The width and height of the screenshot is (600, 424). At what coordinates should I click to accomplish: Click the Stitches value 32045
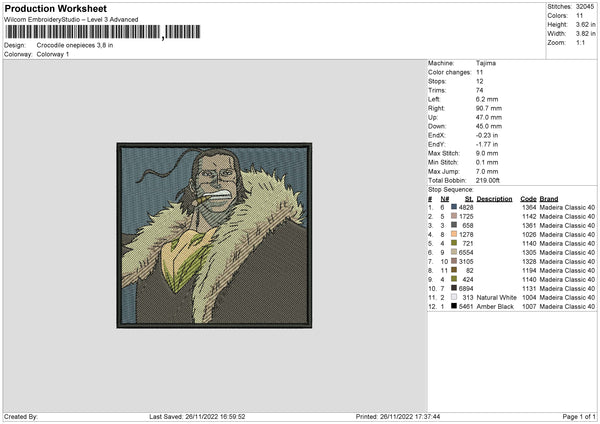(x=585, y=7)
